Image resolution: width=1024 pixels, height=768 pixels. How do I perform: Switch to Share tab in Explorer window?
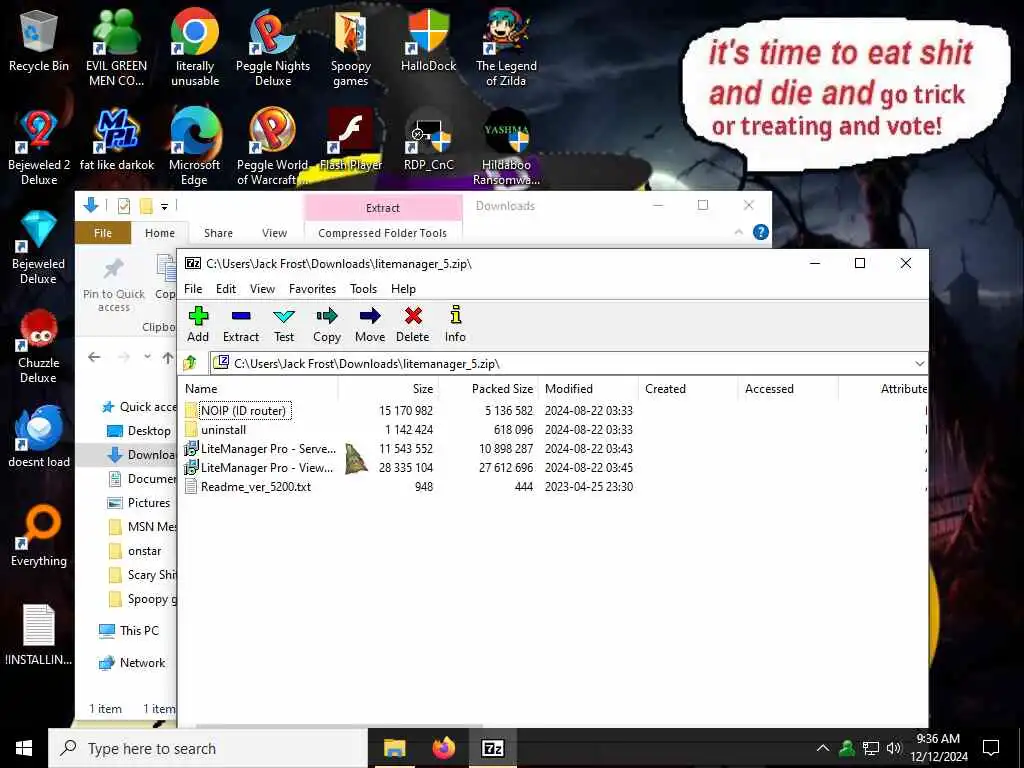(x=218, y=233)
